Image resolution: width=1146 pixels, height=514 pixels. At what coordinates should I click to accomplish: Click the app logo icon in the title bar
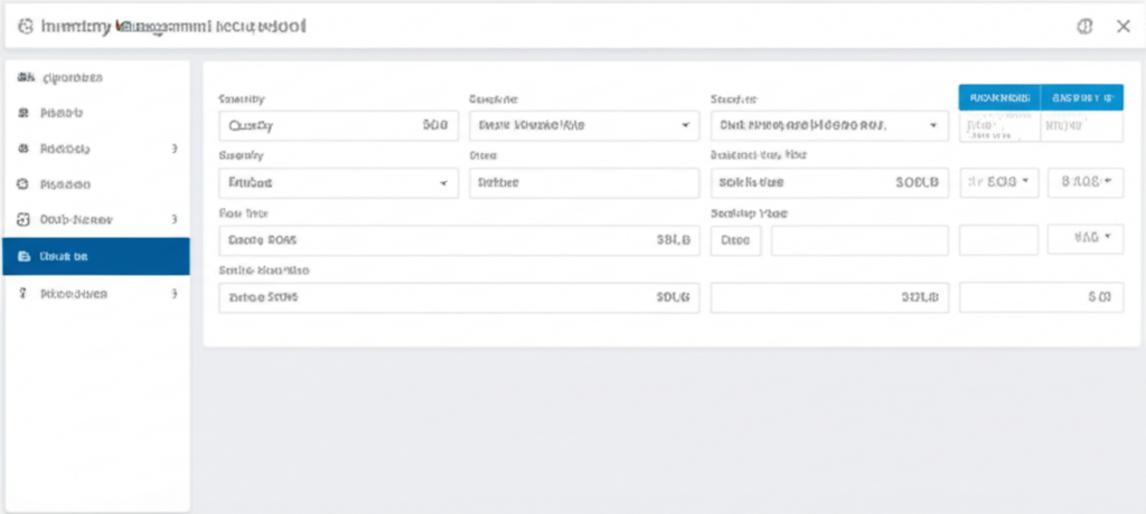click(x=25, y=27)
